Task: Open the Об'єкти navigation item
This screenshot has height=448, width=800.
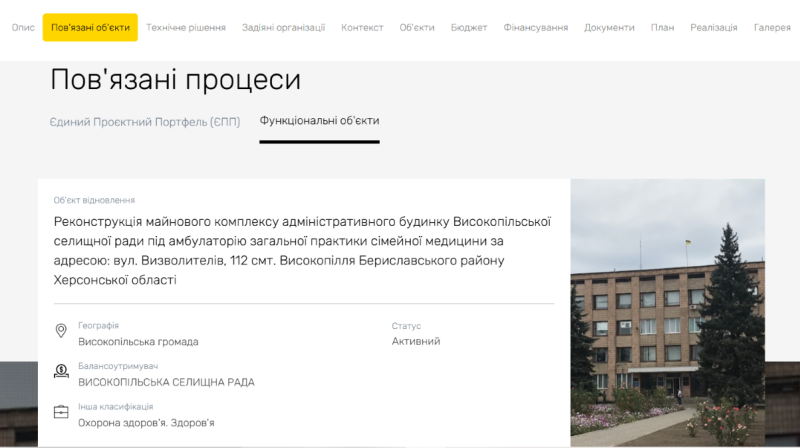Action: click(417, 28)
